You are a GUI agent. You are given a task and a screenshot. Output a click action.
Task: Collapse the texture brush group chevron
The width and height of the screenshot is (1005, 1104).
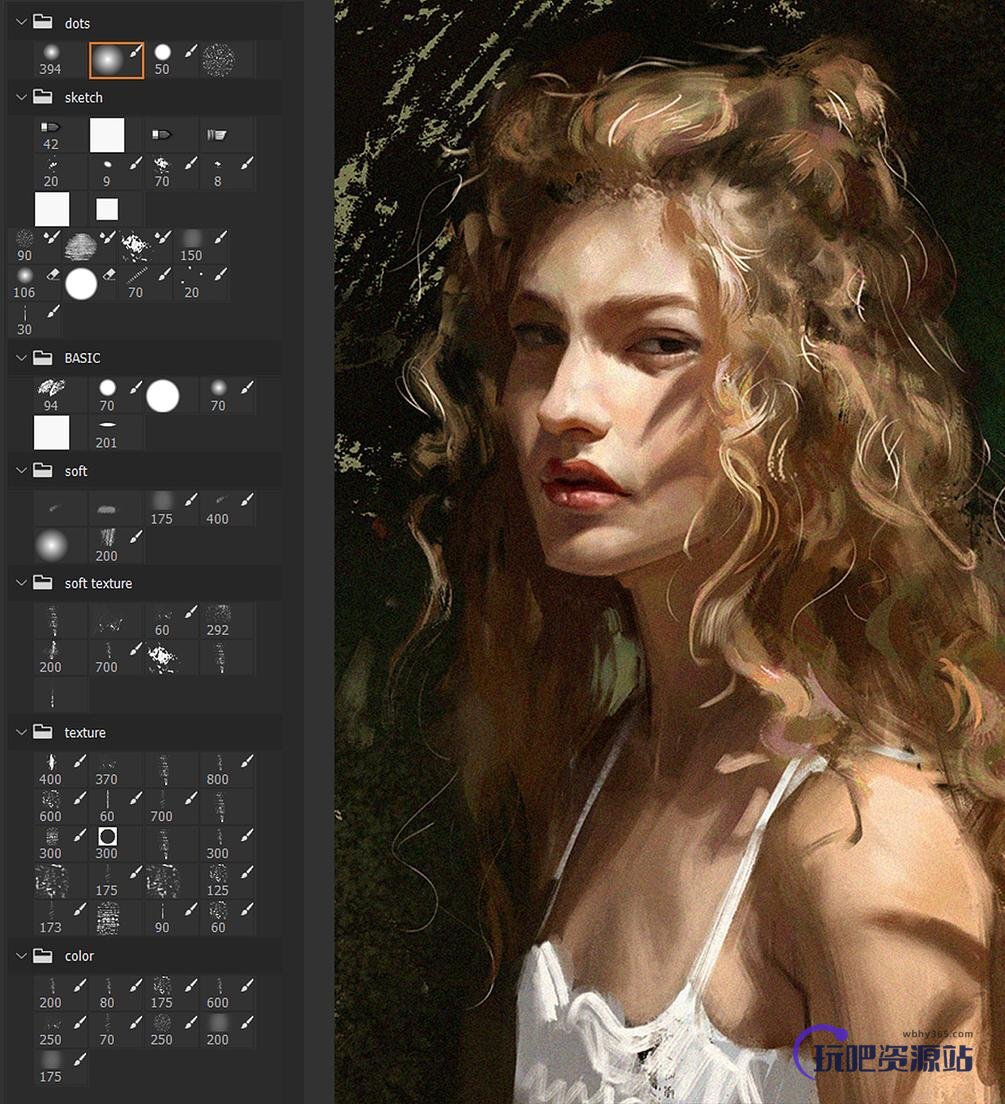pyautogui.click(x=21, y=732)
